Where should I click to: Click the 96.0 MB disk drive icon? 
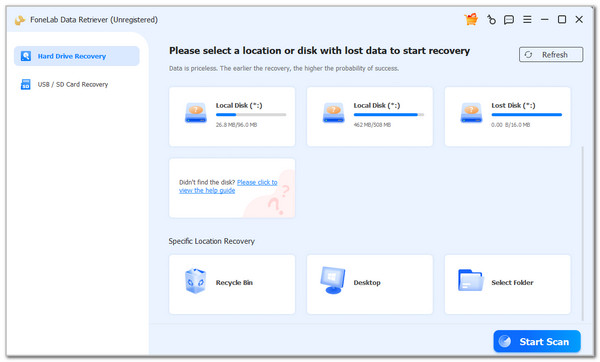(x=196, y=113)
